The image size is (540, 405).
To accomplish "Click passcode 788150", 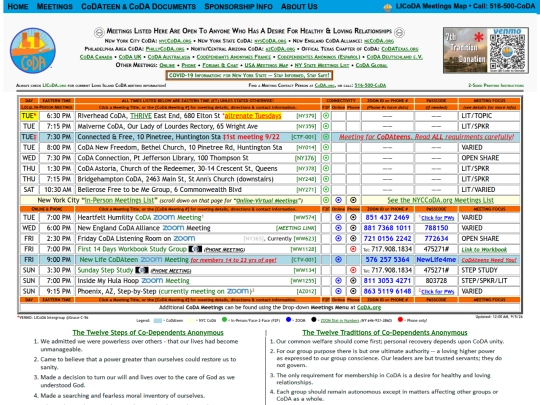I will 436,228.
